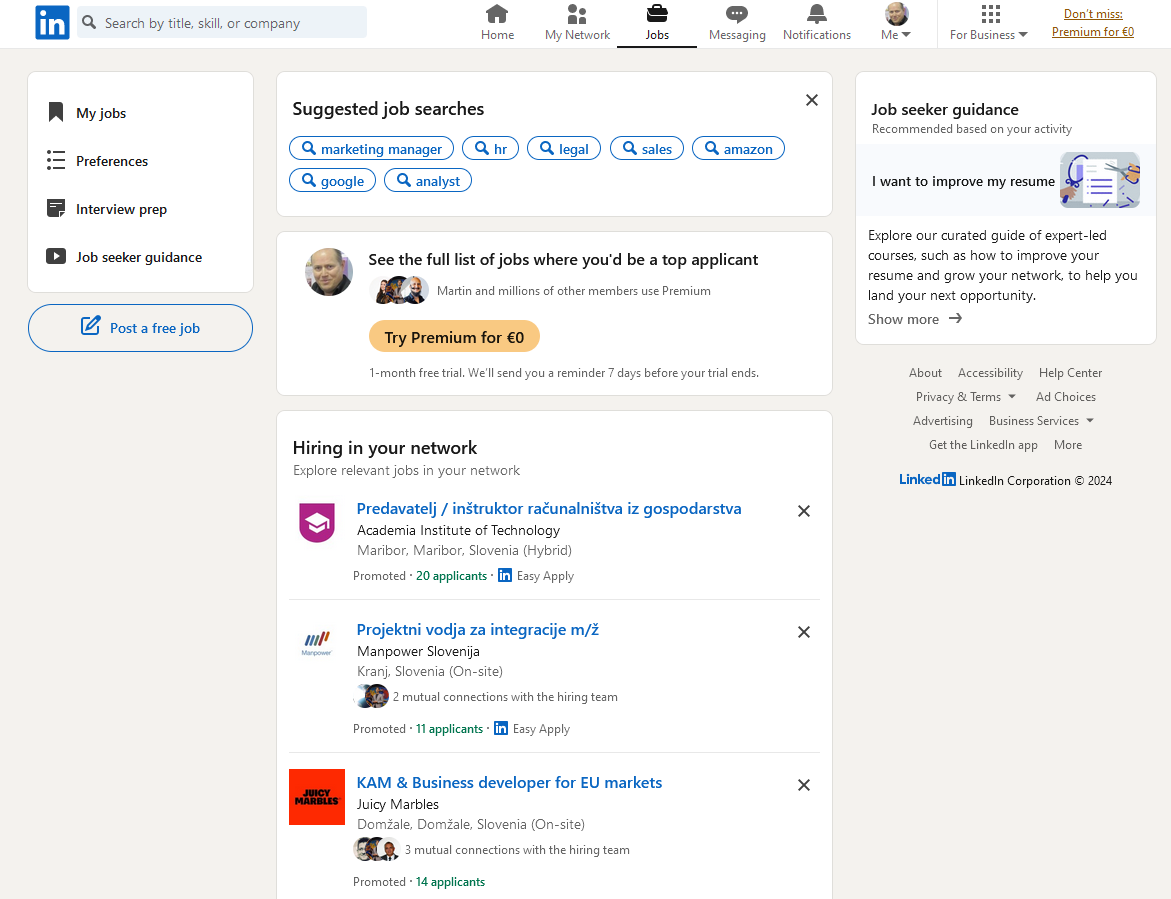The width and height of the screenshot is (1171, 899).
Task: Click the LinkedIn logo icon
Action: click(52, 22)
